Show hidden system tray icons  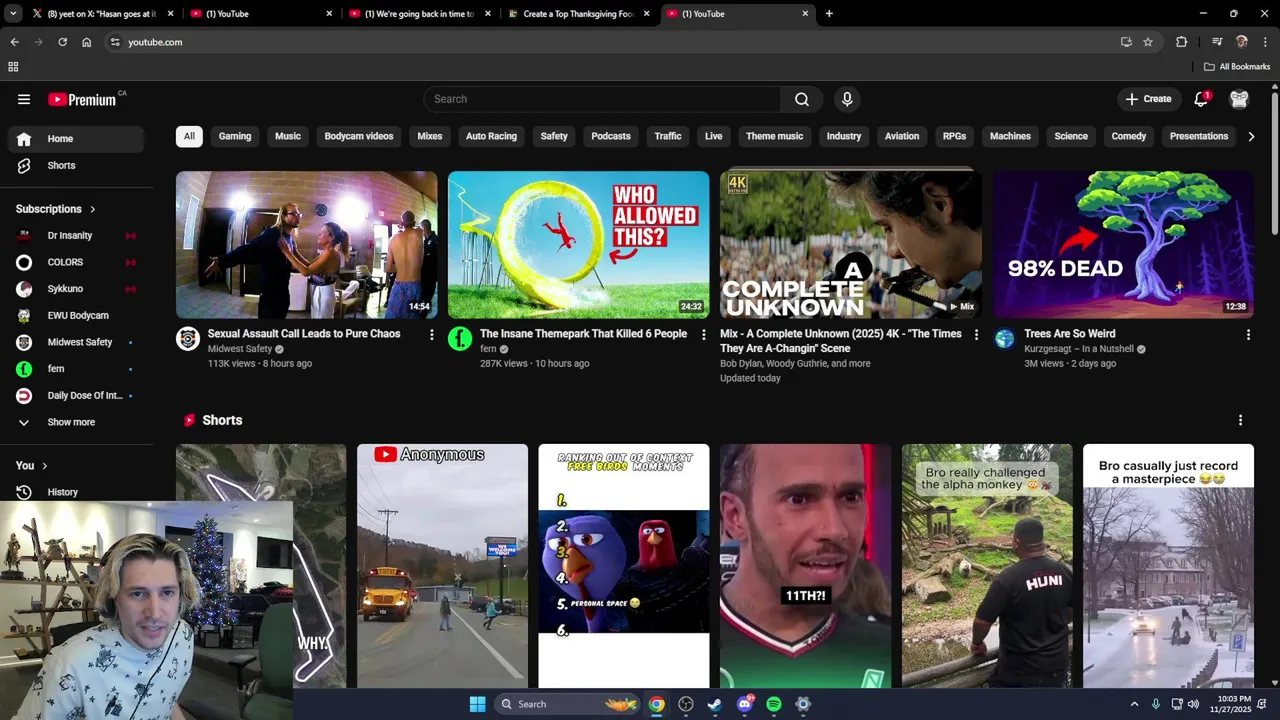[1134, 704]
